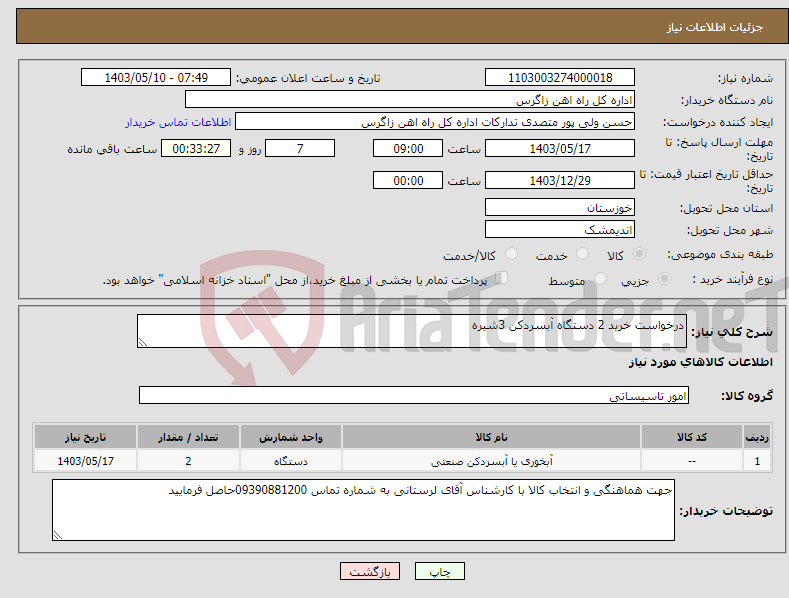The height and width of the screenshot is (598, 789).
Task: Click the response deadline date 1403/05/17 field
Action: [560, 148]
